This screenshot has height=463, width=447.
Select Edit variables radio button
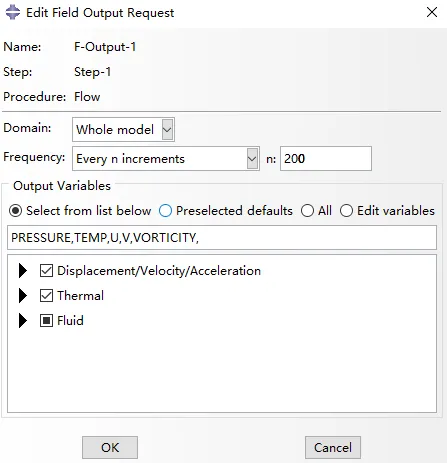[x=346, y=211]
